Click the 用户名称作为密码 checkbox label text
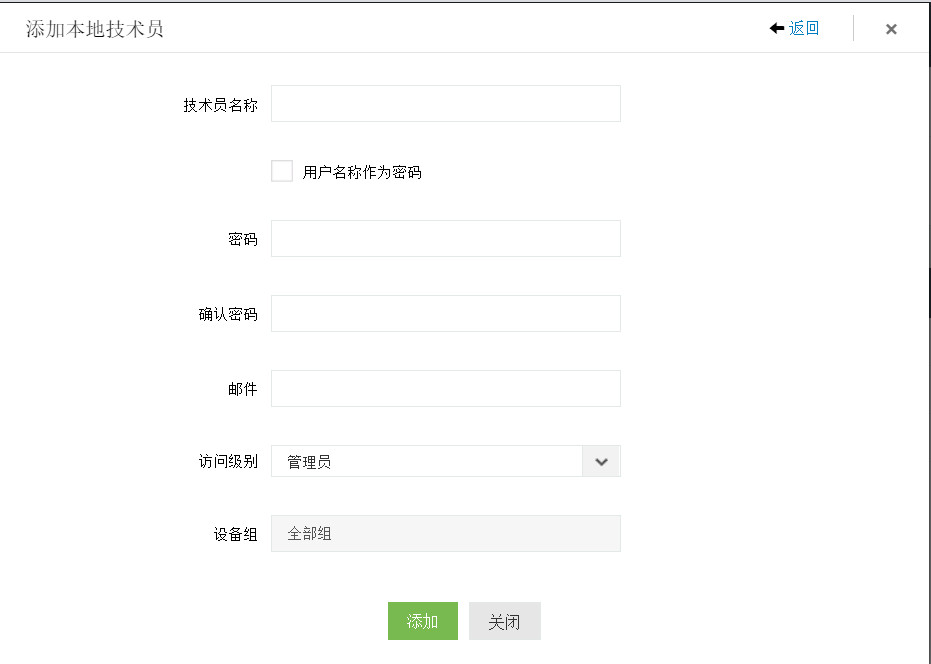931x664 pixels. coord(362,172)
